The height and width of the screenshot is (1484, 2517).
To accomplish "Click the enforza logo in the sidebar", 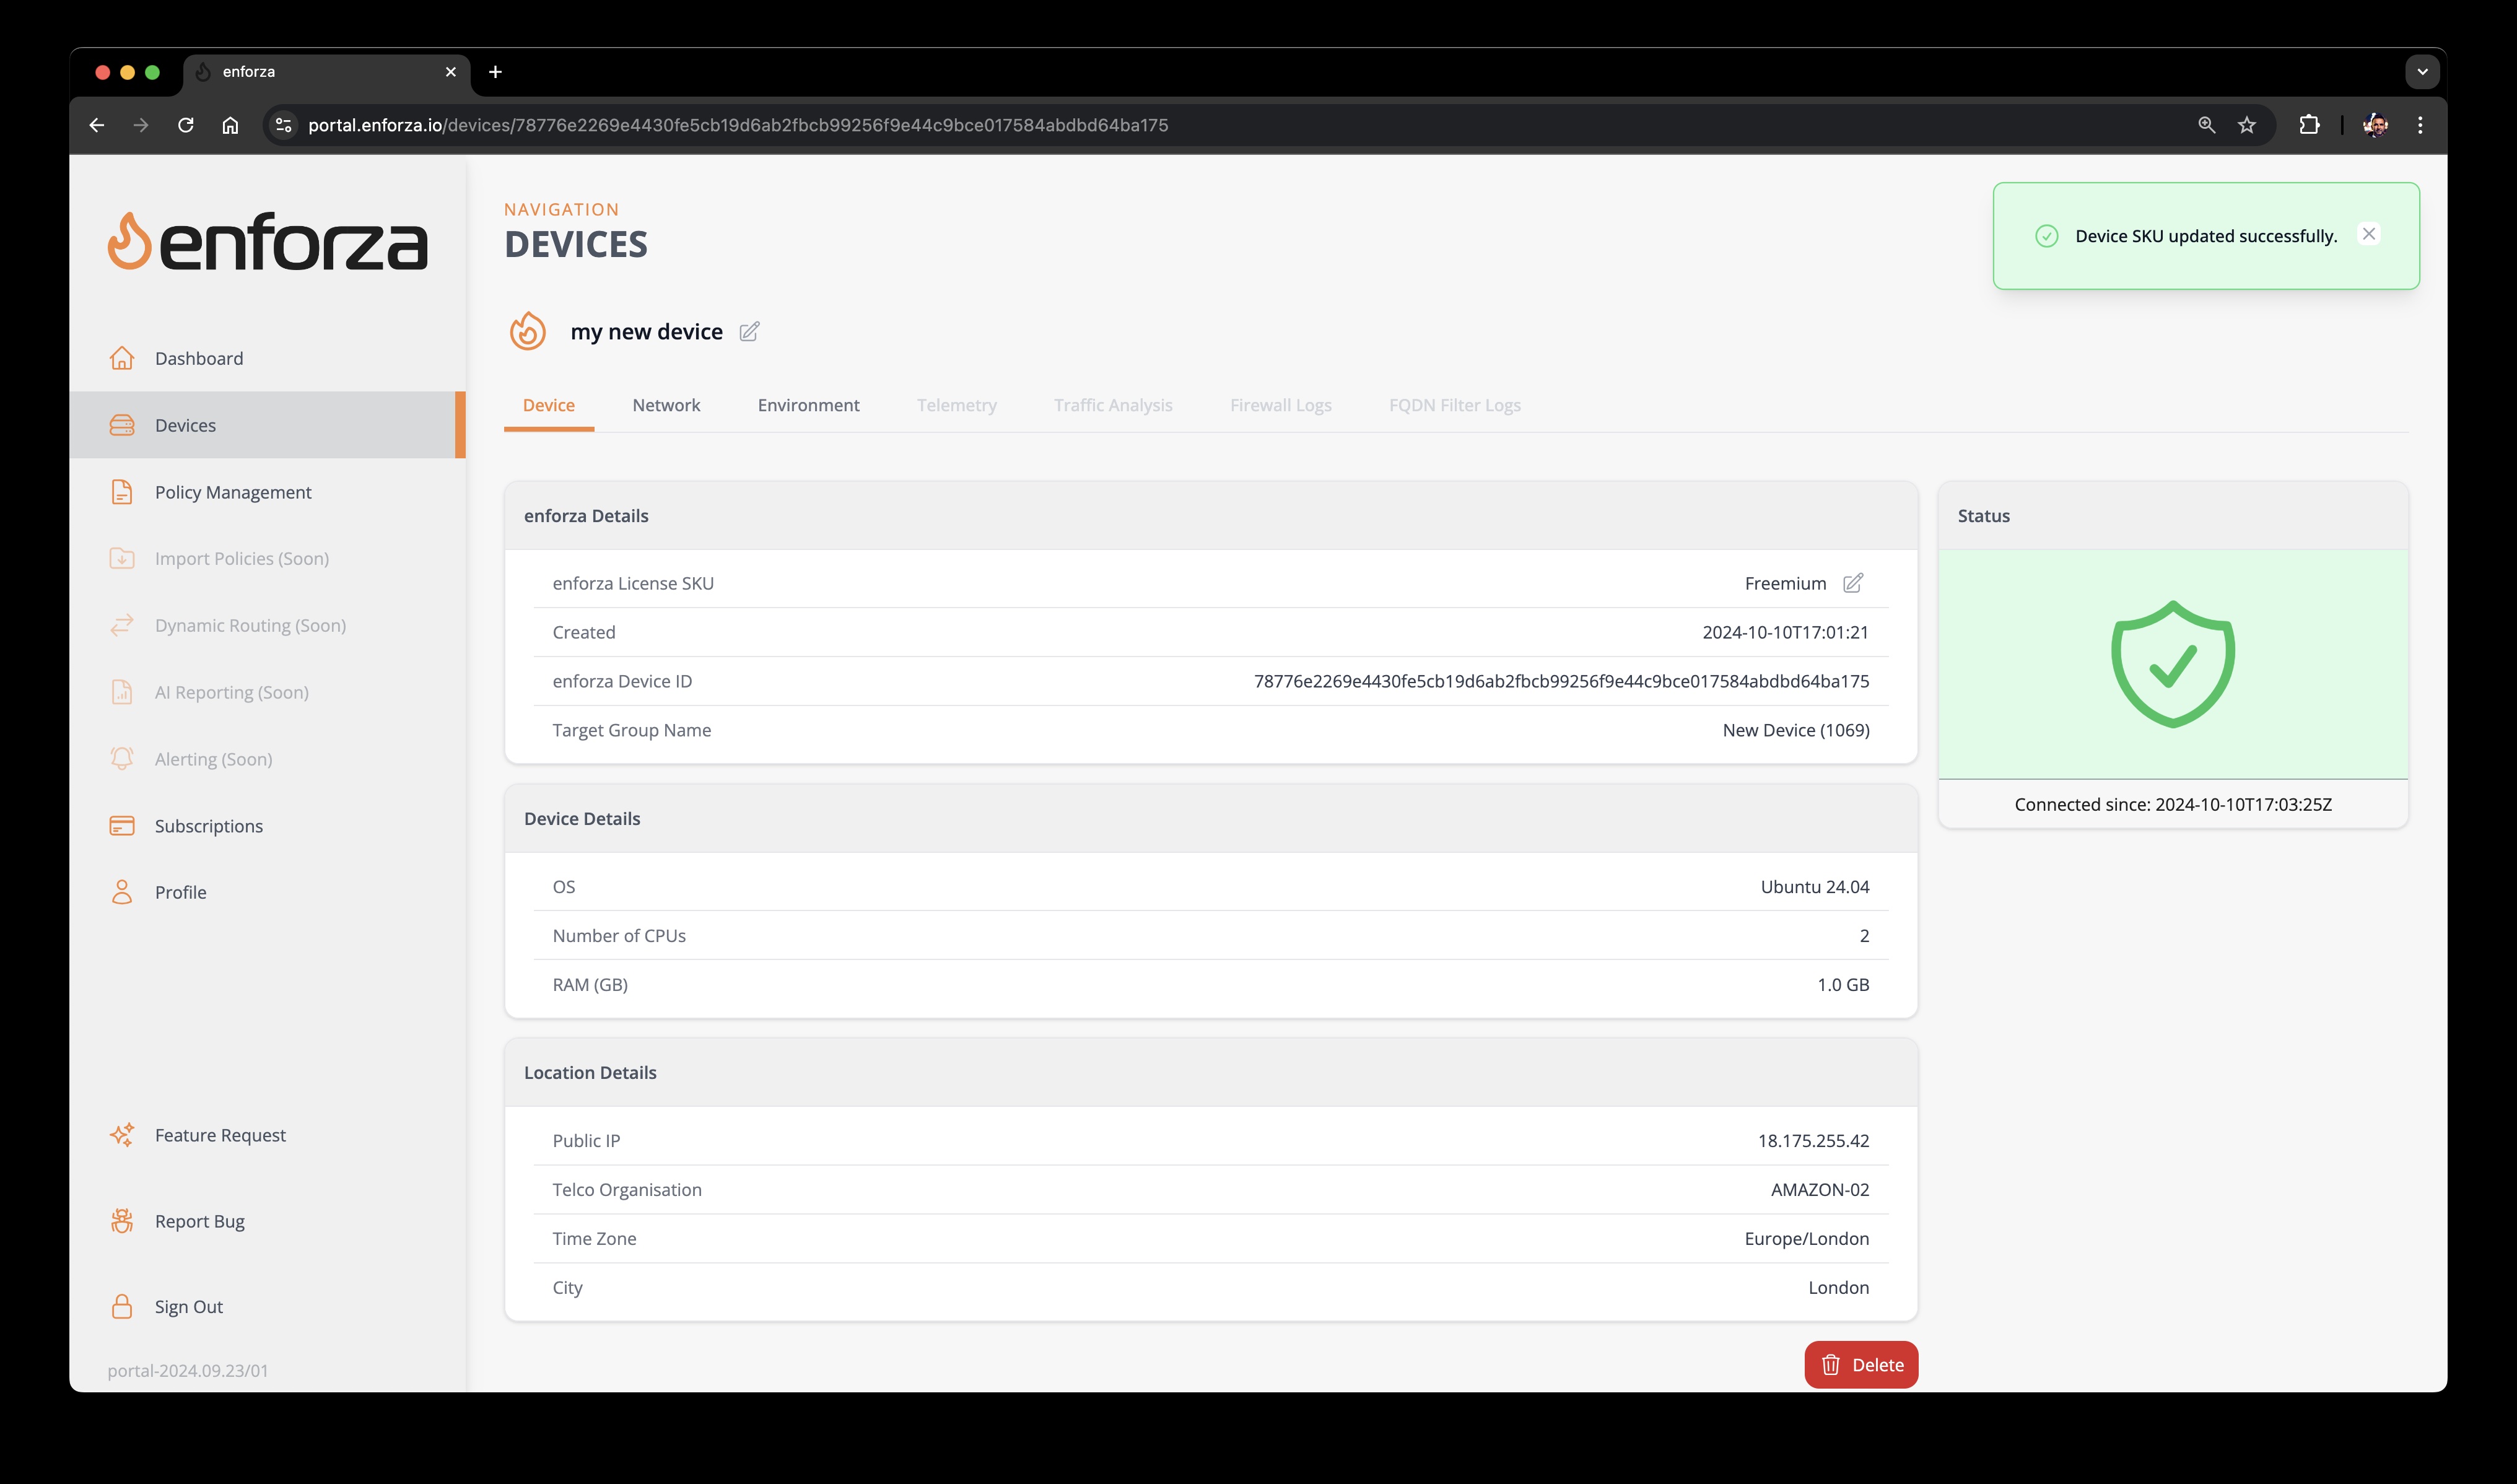I will 267,241.
